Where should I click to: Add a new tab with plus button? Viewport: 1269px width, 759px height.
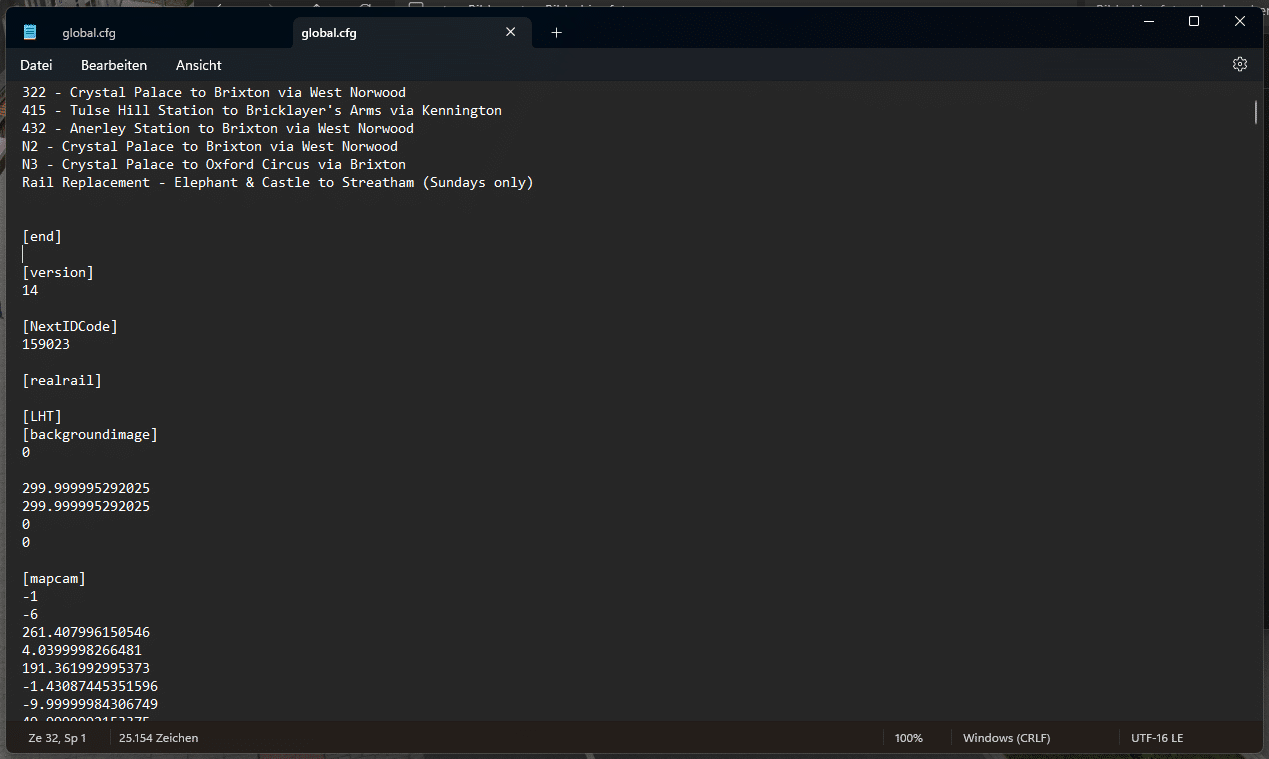tap(557, 33)
